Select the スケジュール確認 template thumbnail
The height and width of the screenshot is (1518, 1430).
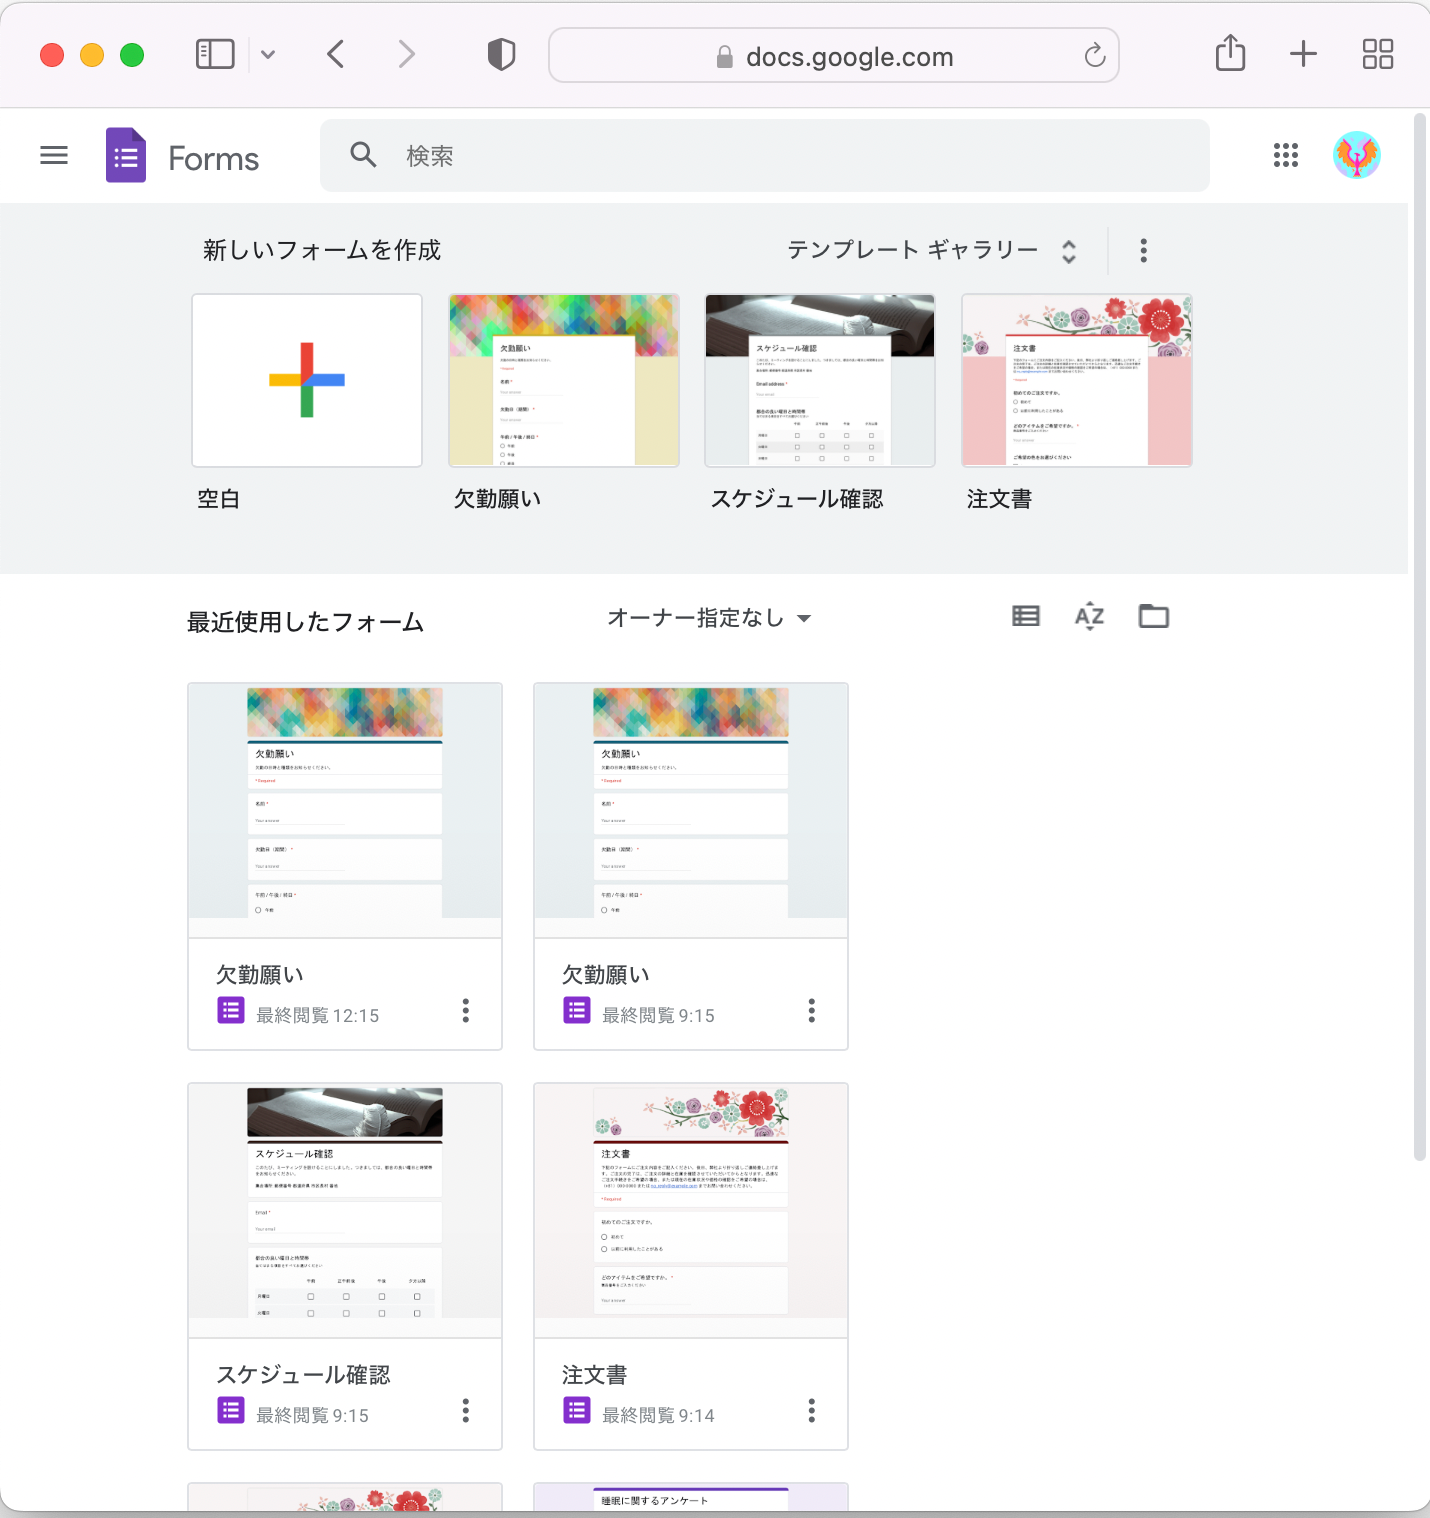click(x=820, y=380)
